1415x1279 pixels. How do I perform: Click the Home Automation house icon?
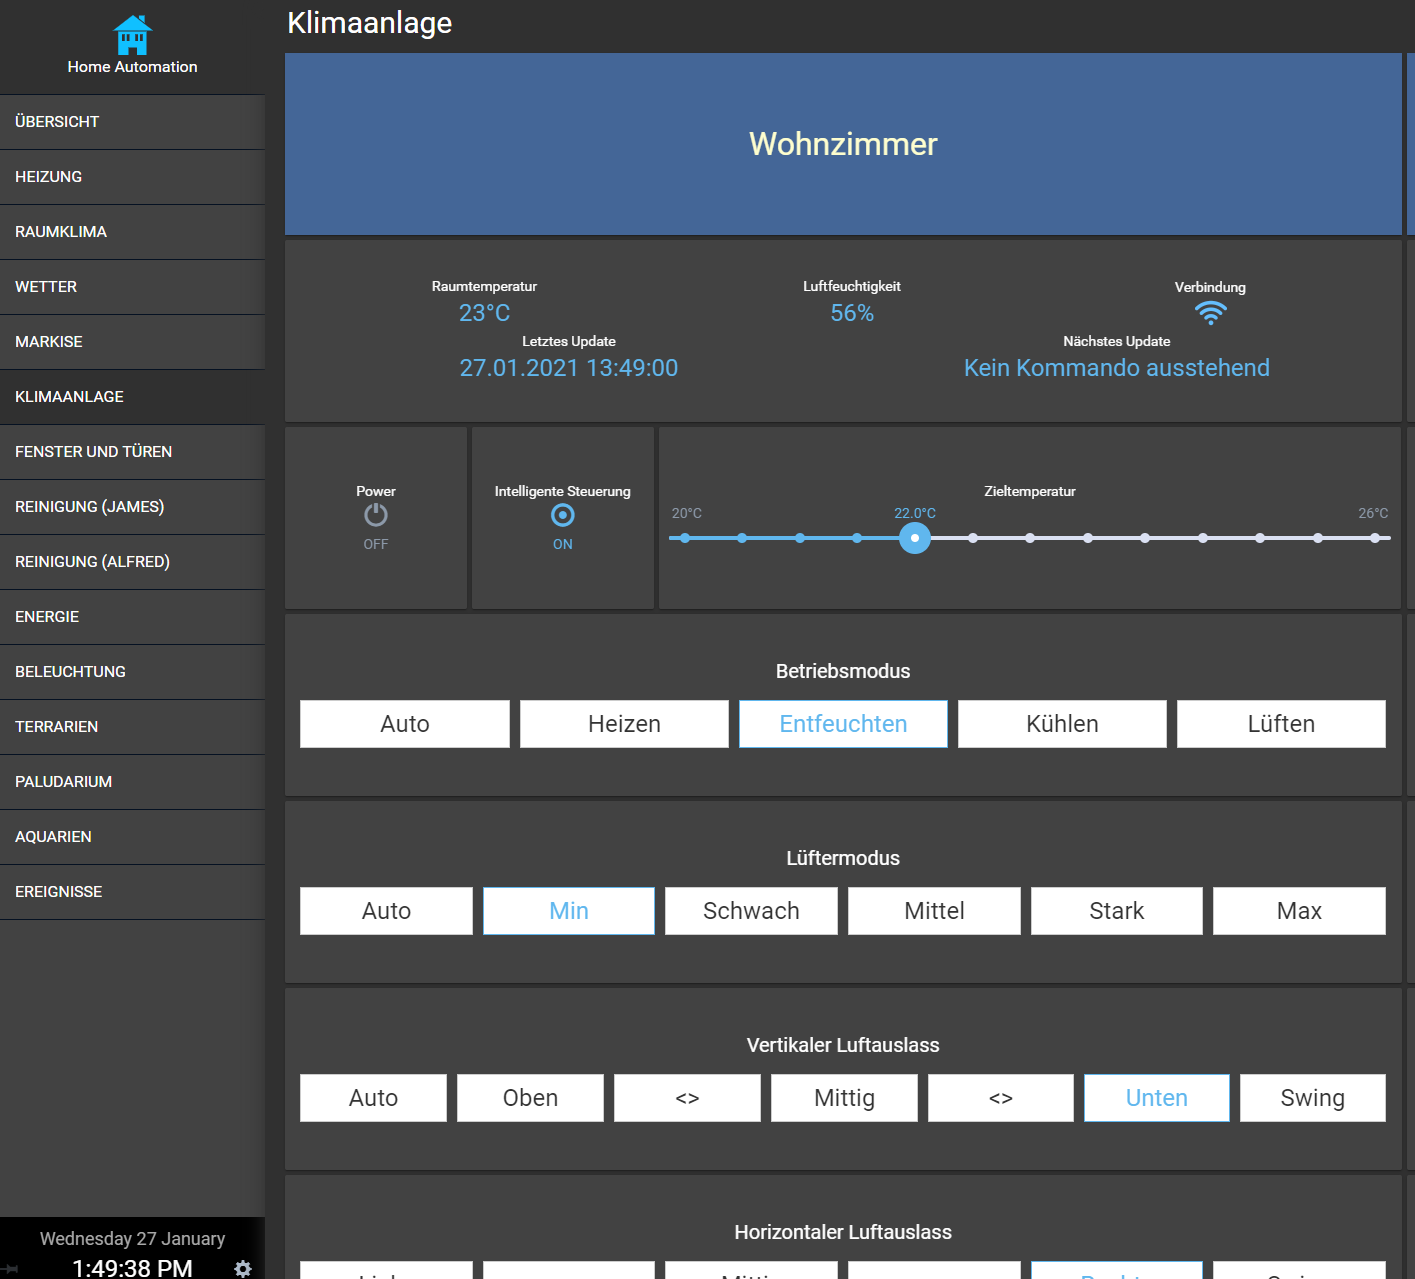tap(132, 36)
